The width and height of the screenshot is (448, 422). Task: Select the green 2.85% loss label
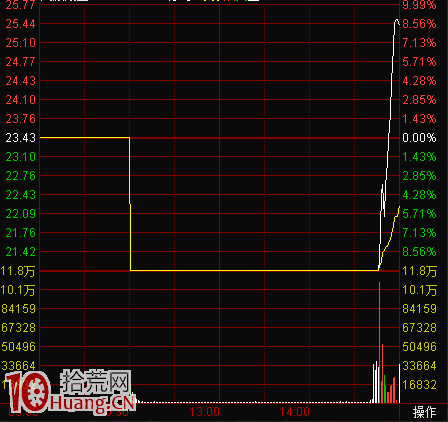tap(419, 176)
